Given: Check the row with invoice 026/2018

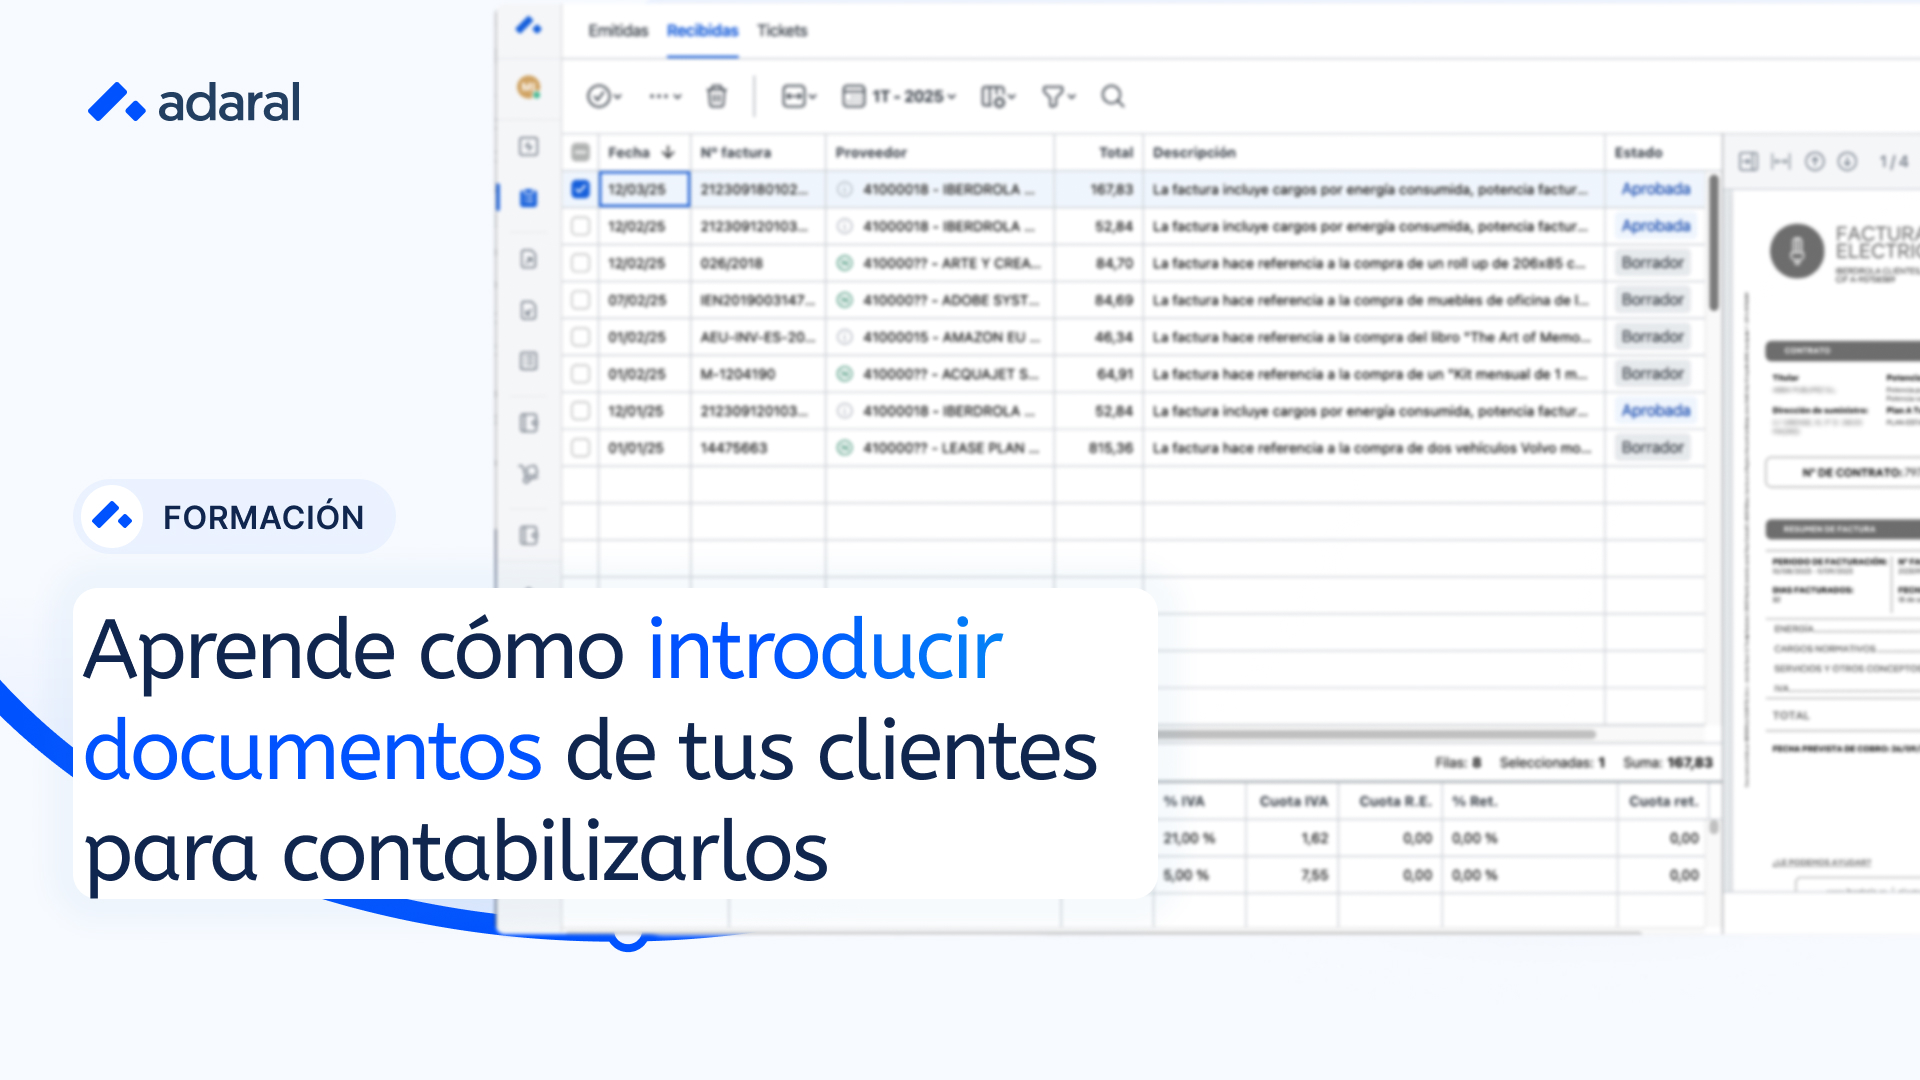Looking at the screenshot, I should (580, 263).
